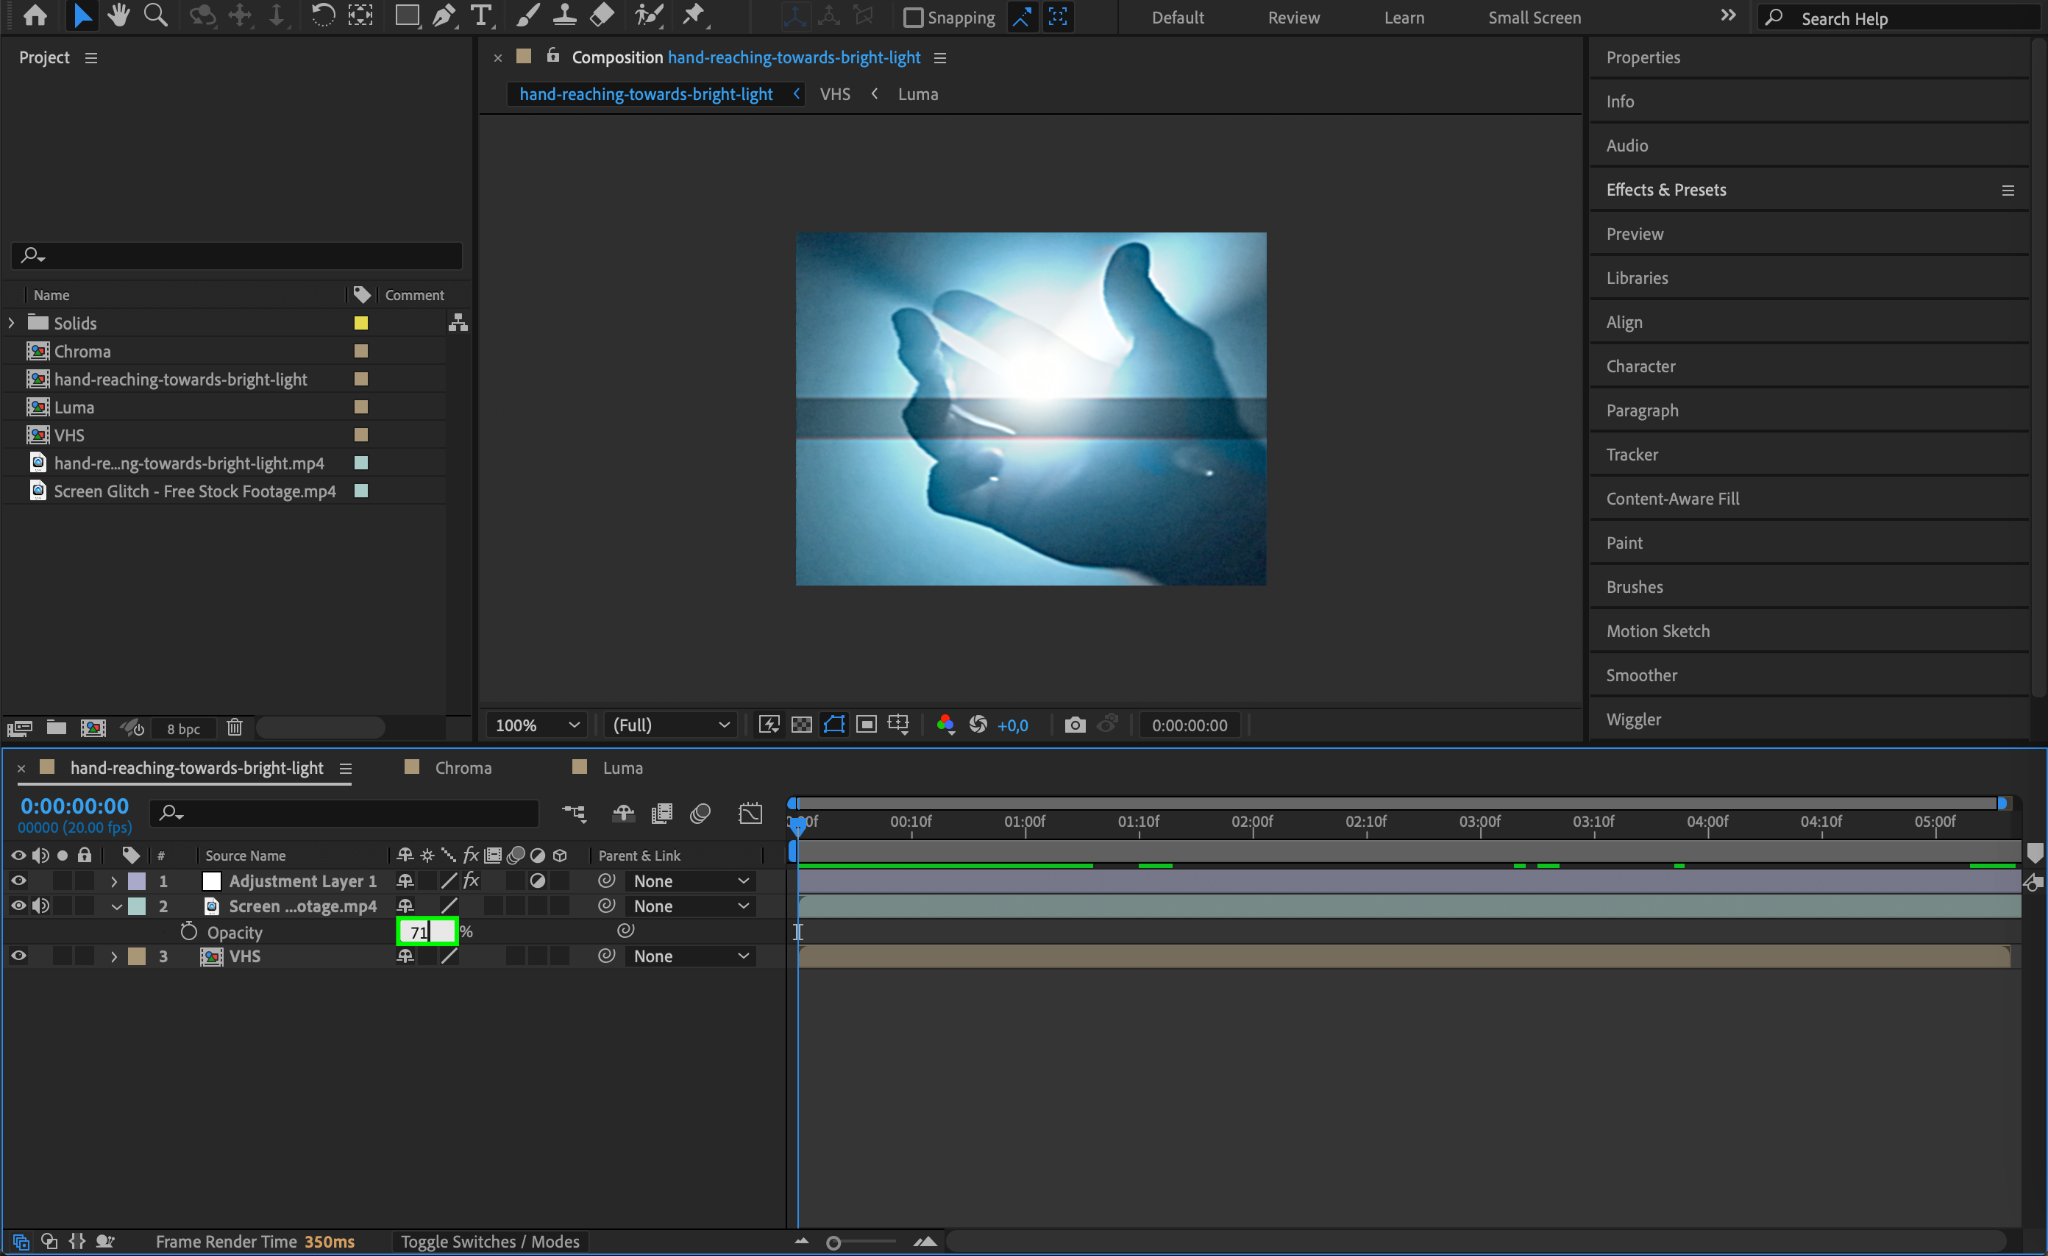2048x1256 pixels.
Task: Click Toggle Switches / Modes button
Action: pyautogui.click(x=490, y=1241)
